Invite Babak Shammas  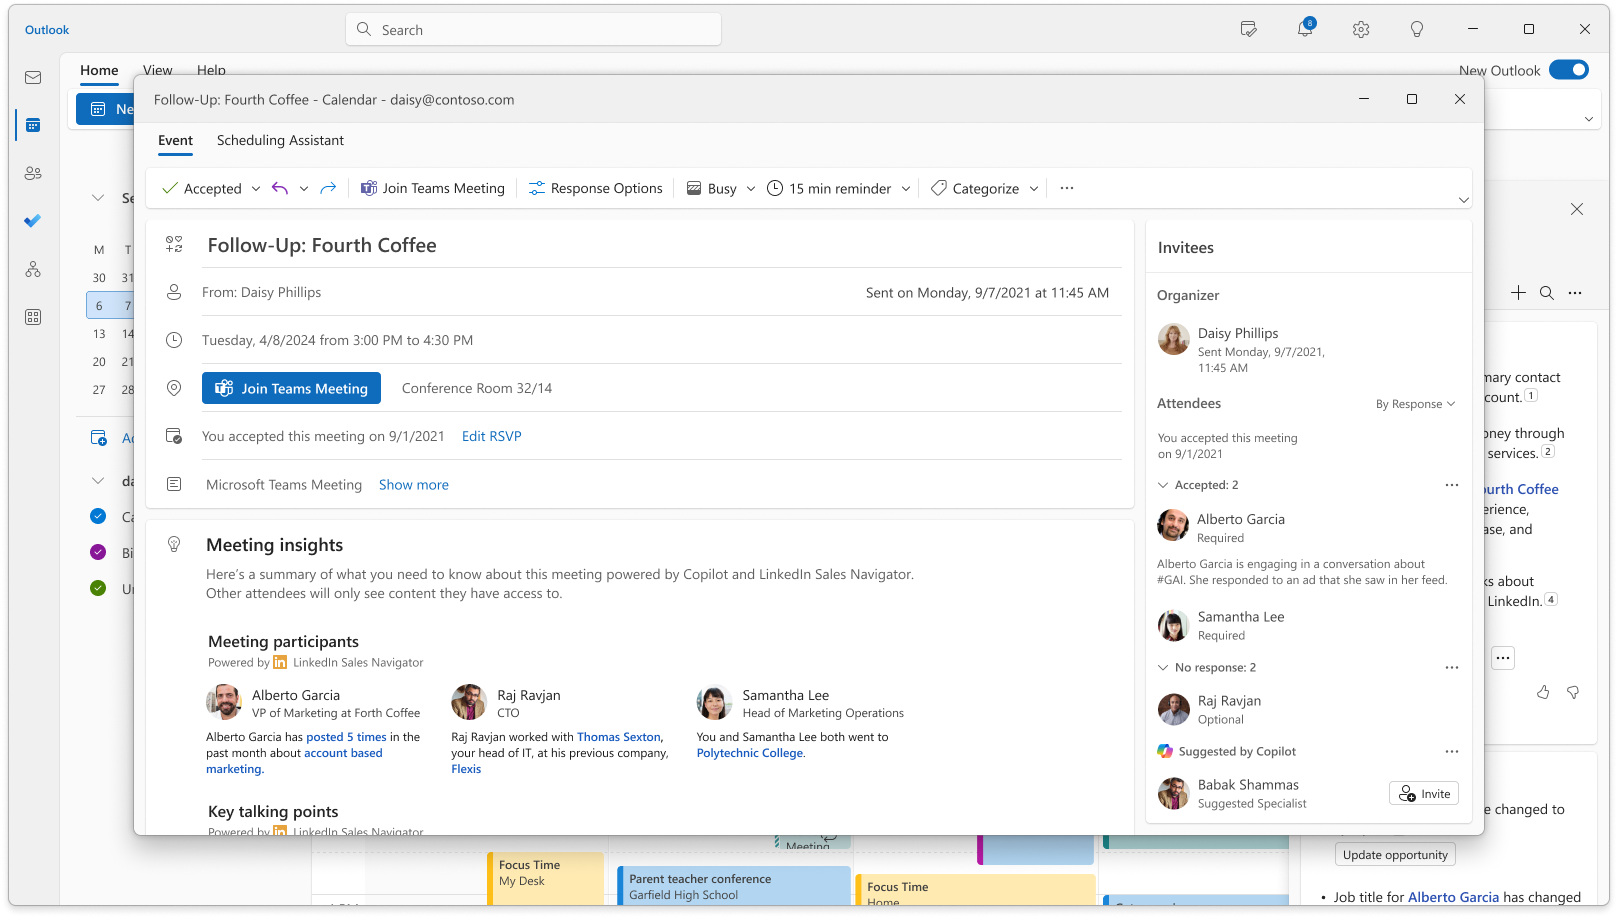(1424, 794)
